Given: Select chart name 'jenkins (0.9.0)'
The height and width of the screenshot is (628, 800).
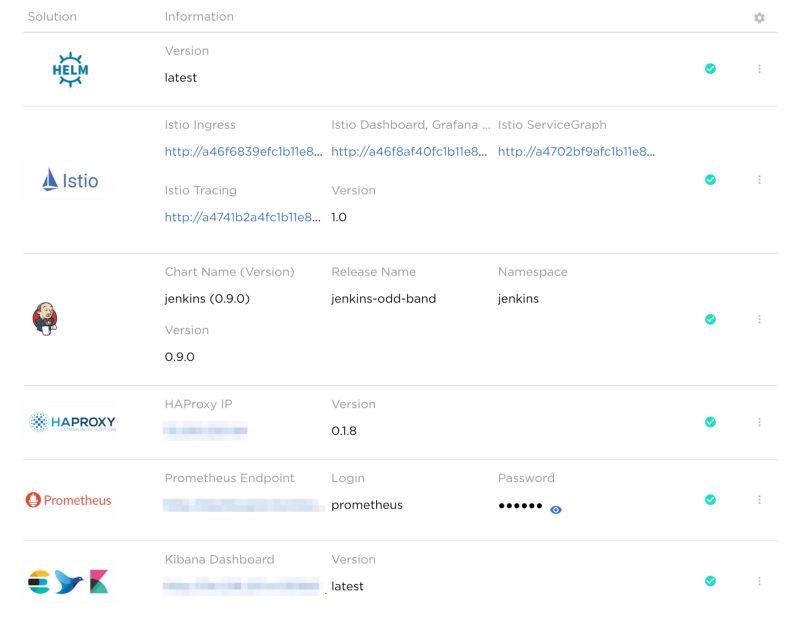Looking at the screenshot, I should (x=207, y=298).
